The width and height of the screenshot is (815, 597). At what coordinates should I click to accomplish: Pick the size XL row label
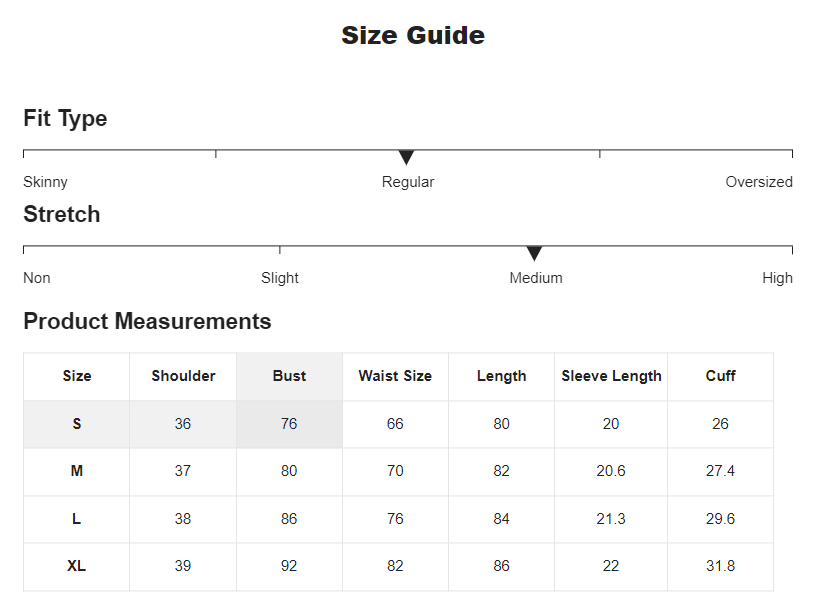(x=77, y=566)
